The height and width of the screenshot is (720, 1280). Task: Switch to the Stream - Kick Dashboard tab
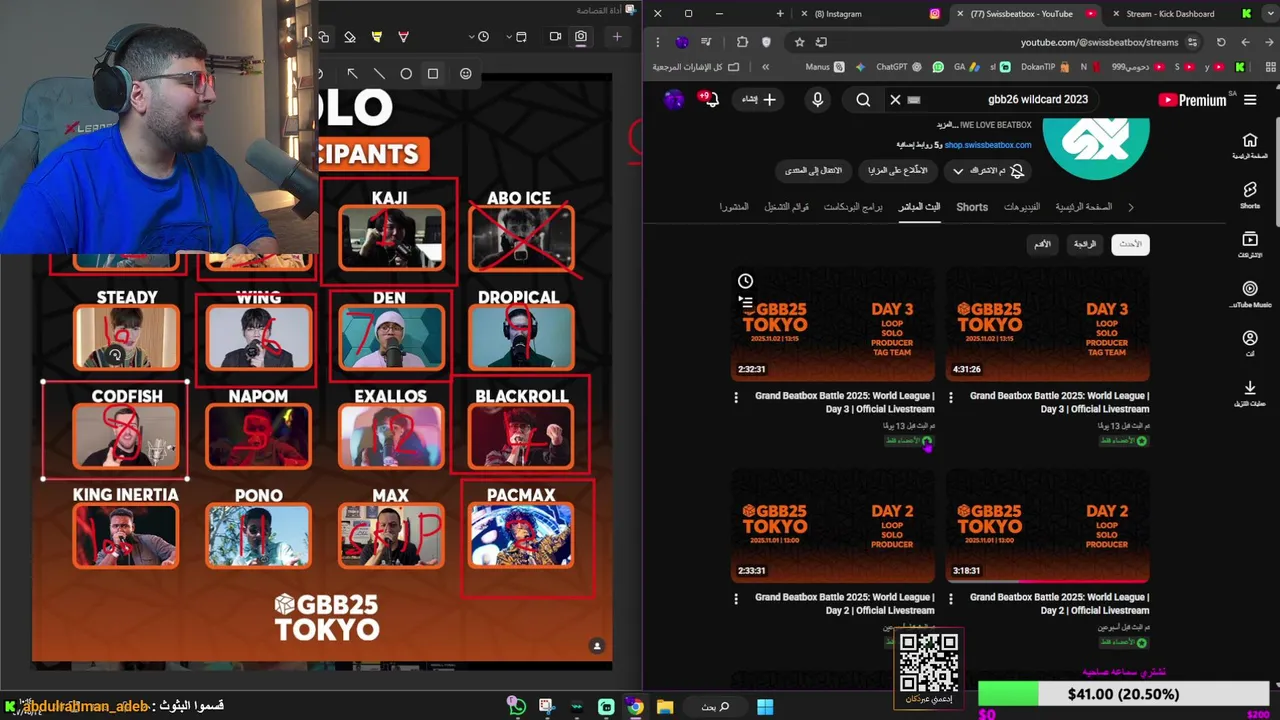(x=1180, y=14)
